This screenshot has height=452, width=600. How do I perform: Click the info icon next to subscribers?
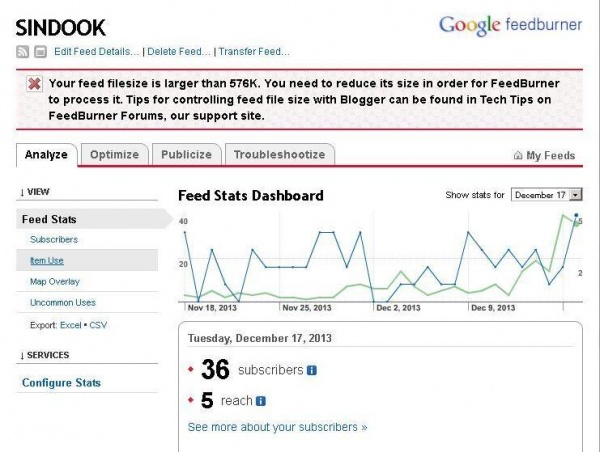[x=312, y=370]
